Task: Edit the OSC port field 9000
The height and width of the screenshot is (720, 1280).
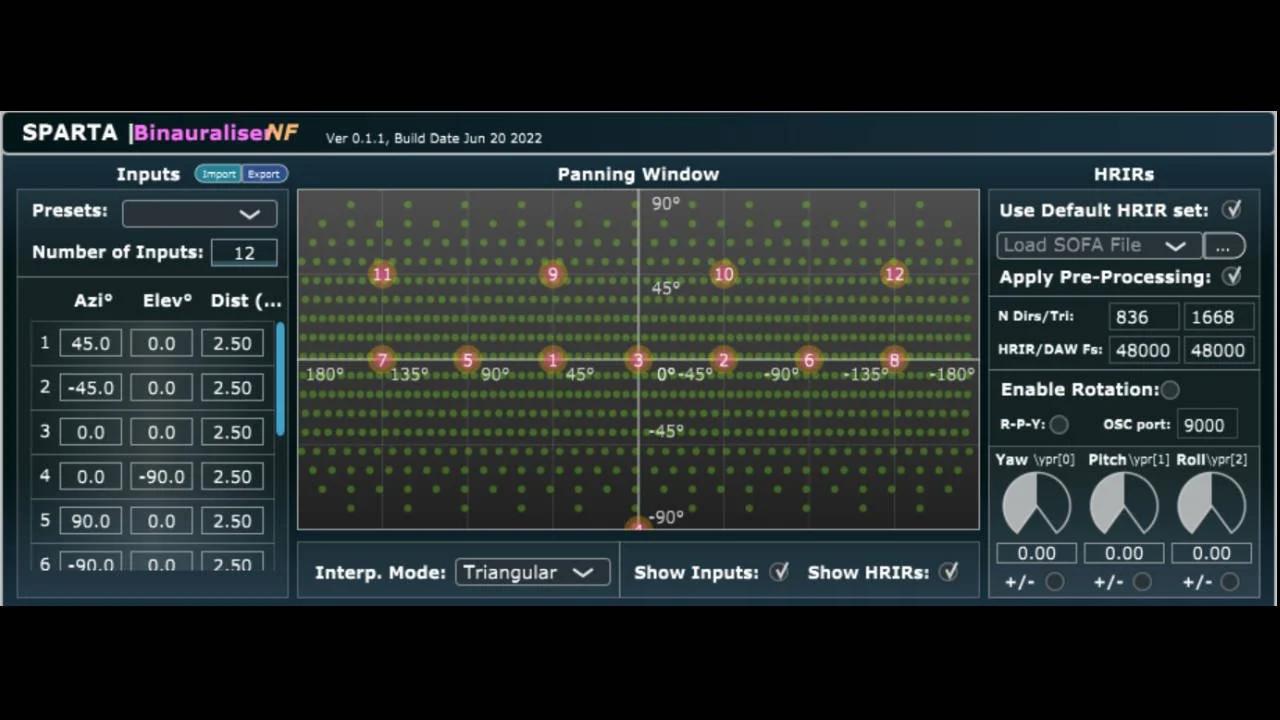Action: click(1207, 425)
